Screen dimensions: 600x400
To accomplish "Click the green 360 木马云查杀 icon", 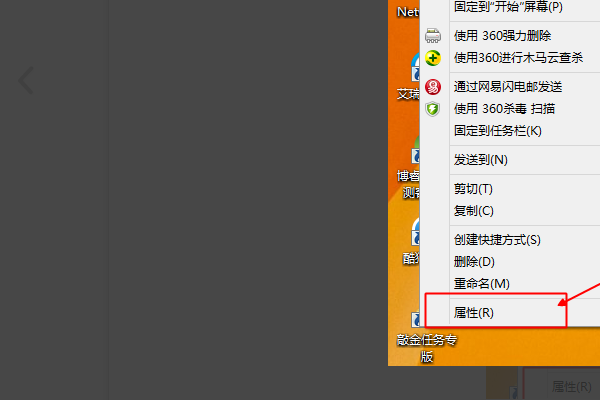I will (433, 58).
